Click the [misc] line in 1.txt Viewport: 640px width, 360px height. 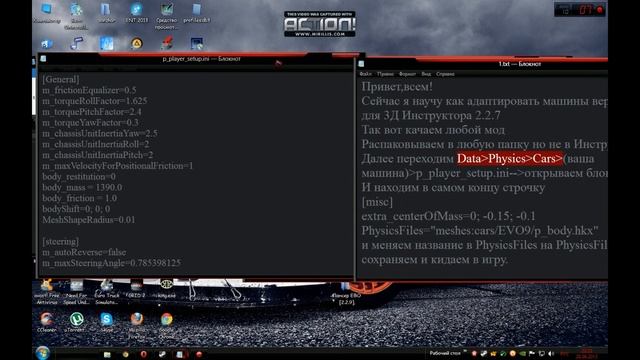(377, 202)
